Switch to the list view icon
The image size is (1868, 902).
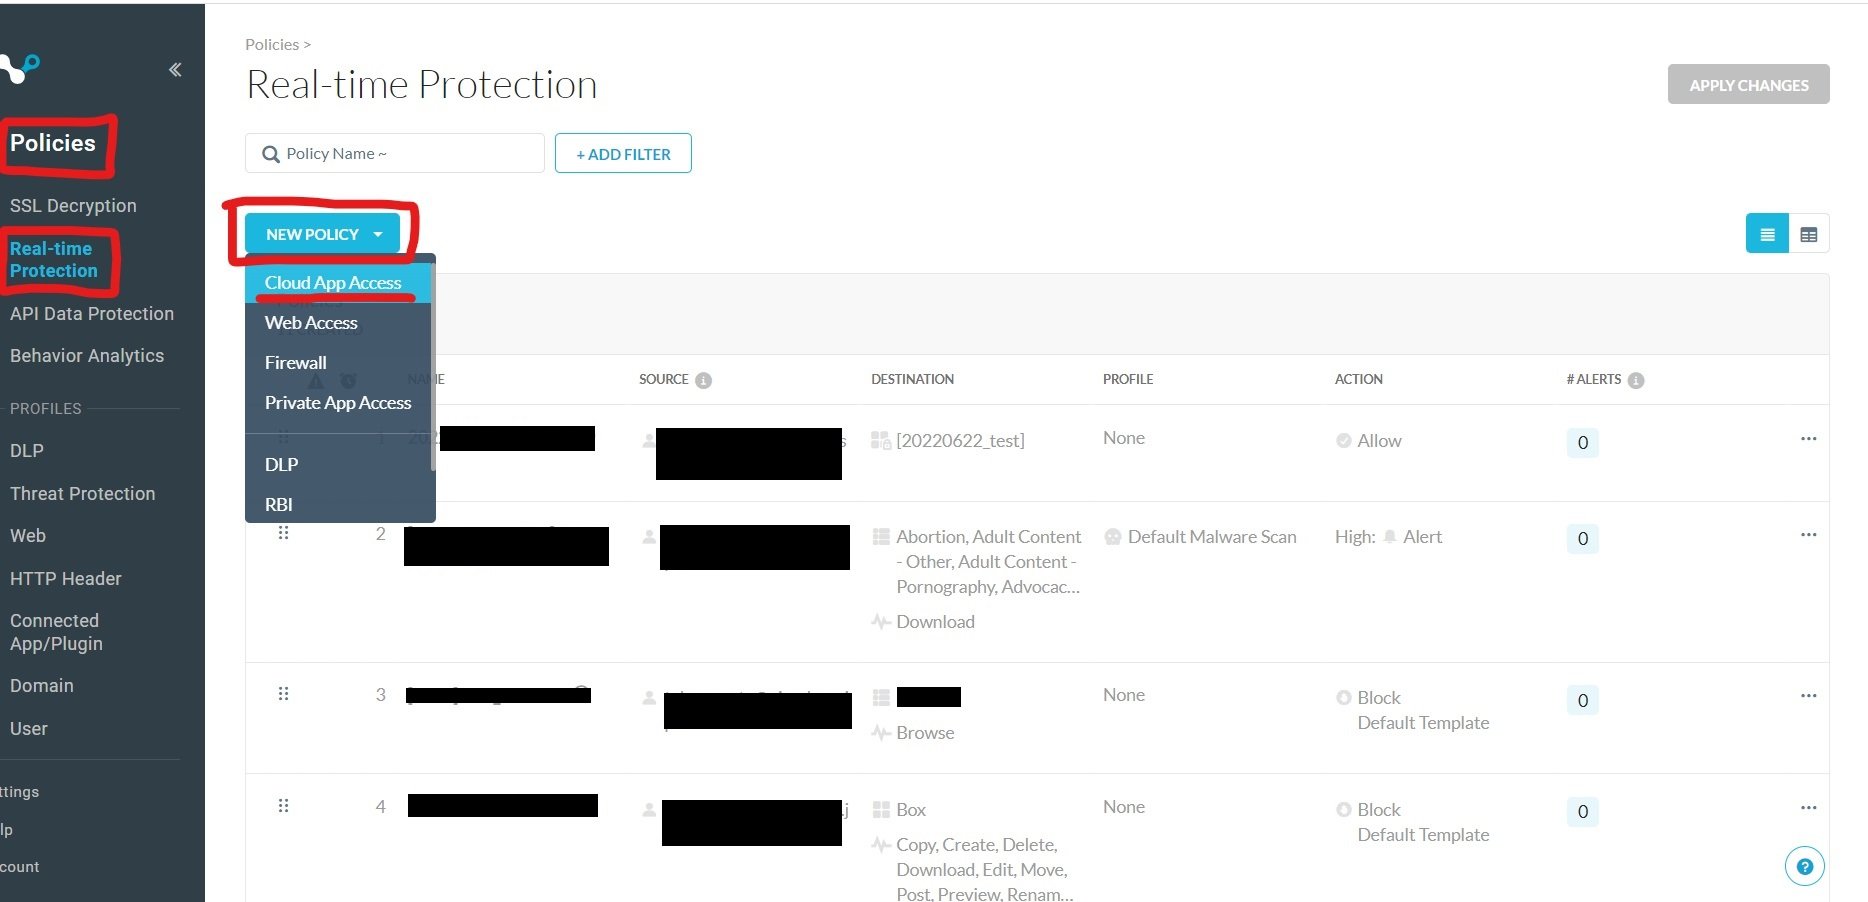[x=1767, y=234]
